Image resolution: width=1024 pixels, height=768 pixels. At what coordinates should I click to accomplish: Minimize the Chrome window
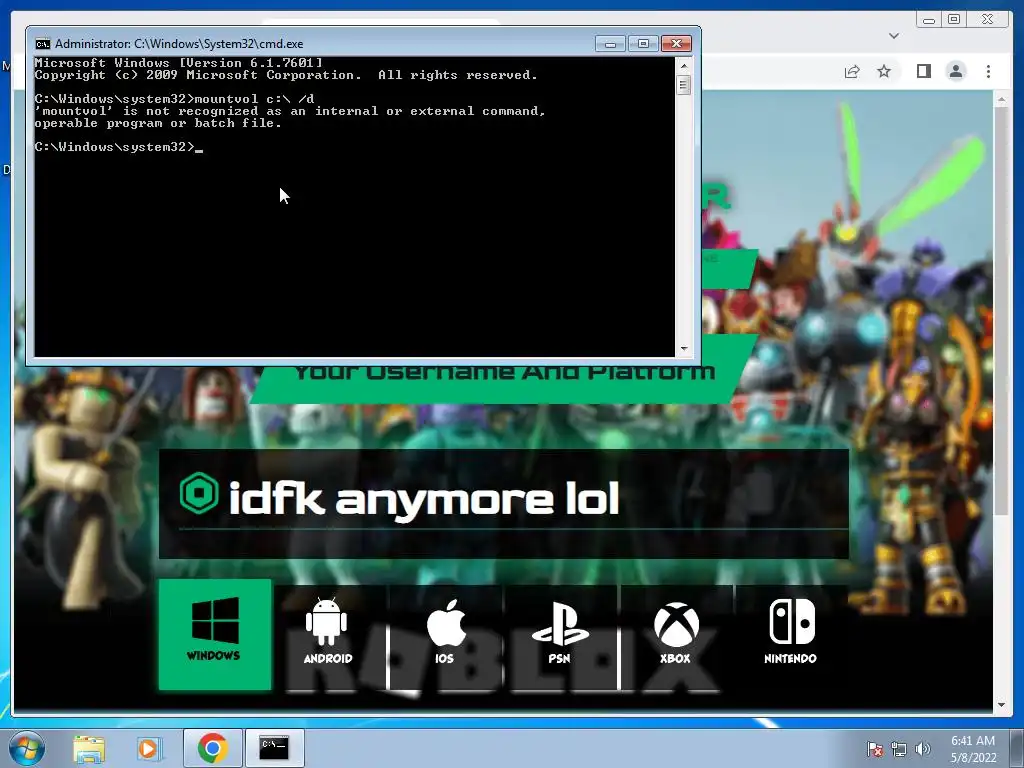pyautogui.click(x=928, y=20)
